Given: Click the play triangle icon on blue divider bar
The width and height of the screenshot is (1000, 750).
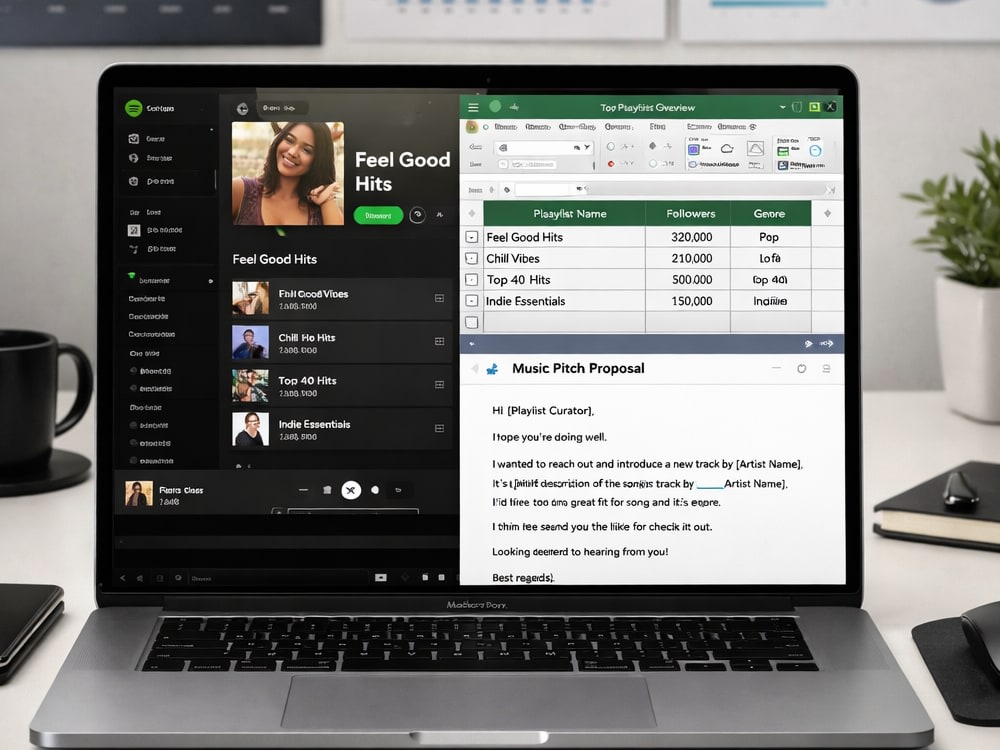Looking at the screenshot, I should pos(809,344).
